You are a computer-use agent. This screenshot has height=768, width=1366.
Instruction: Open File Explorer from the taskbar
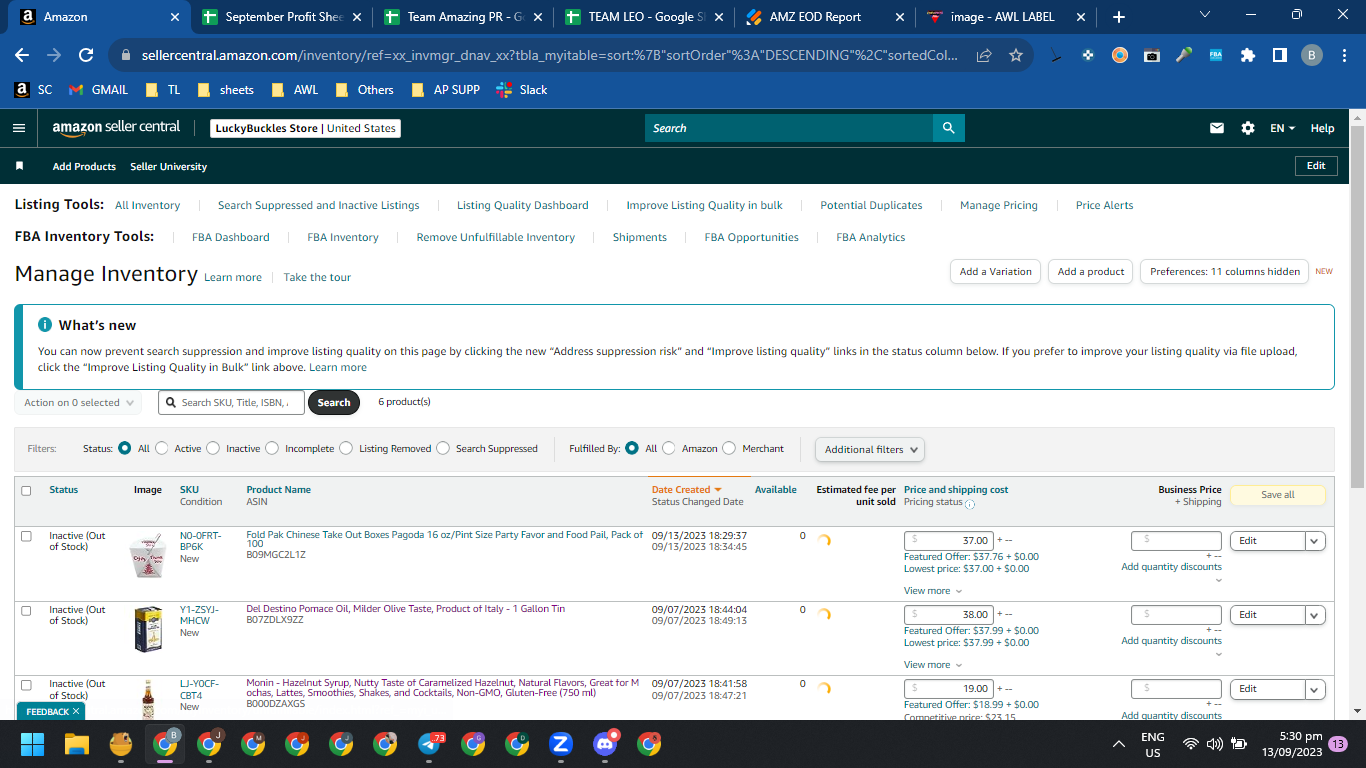point(77,744)
